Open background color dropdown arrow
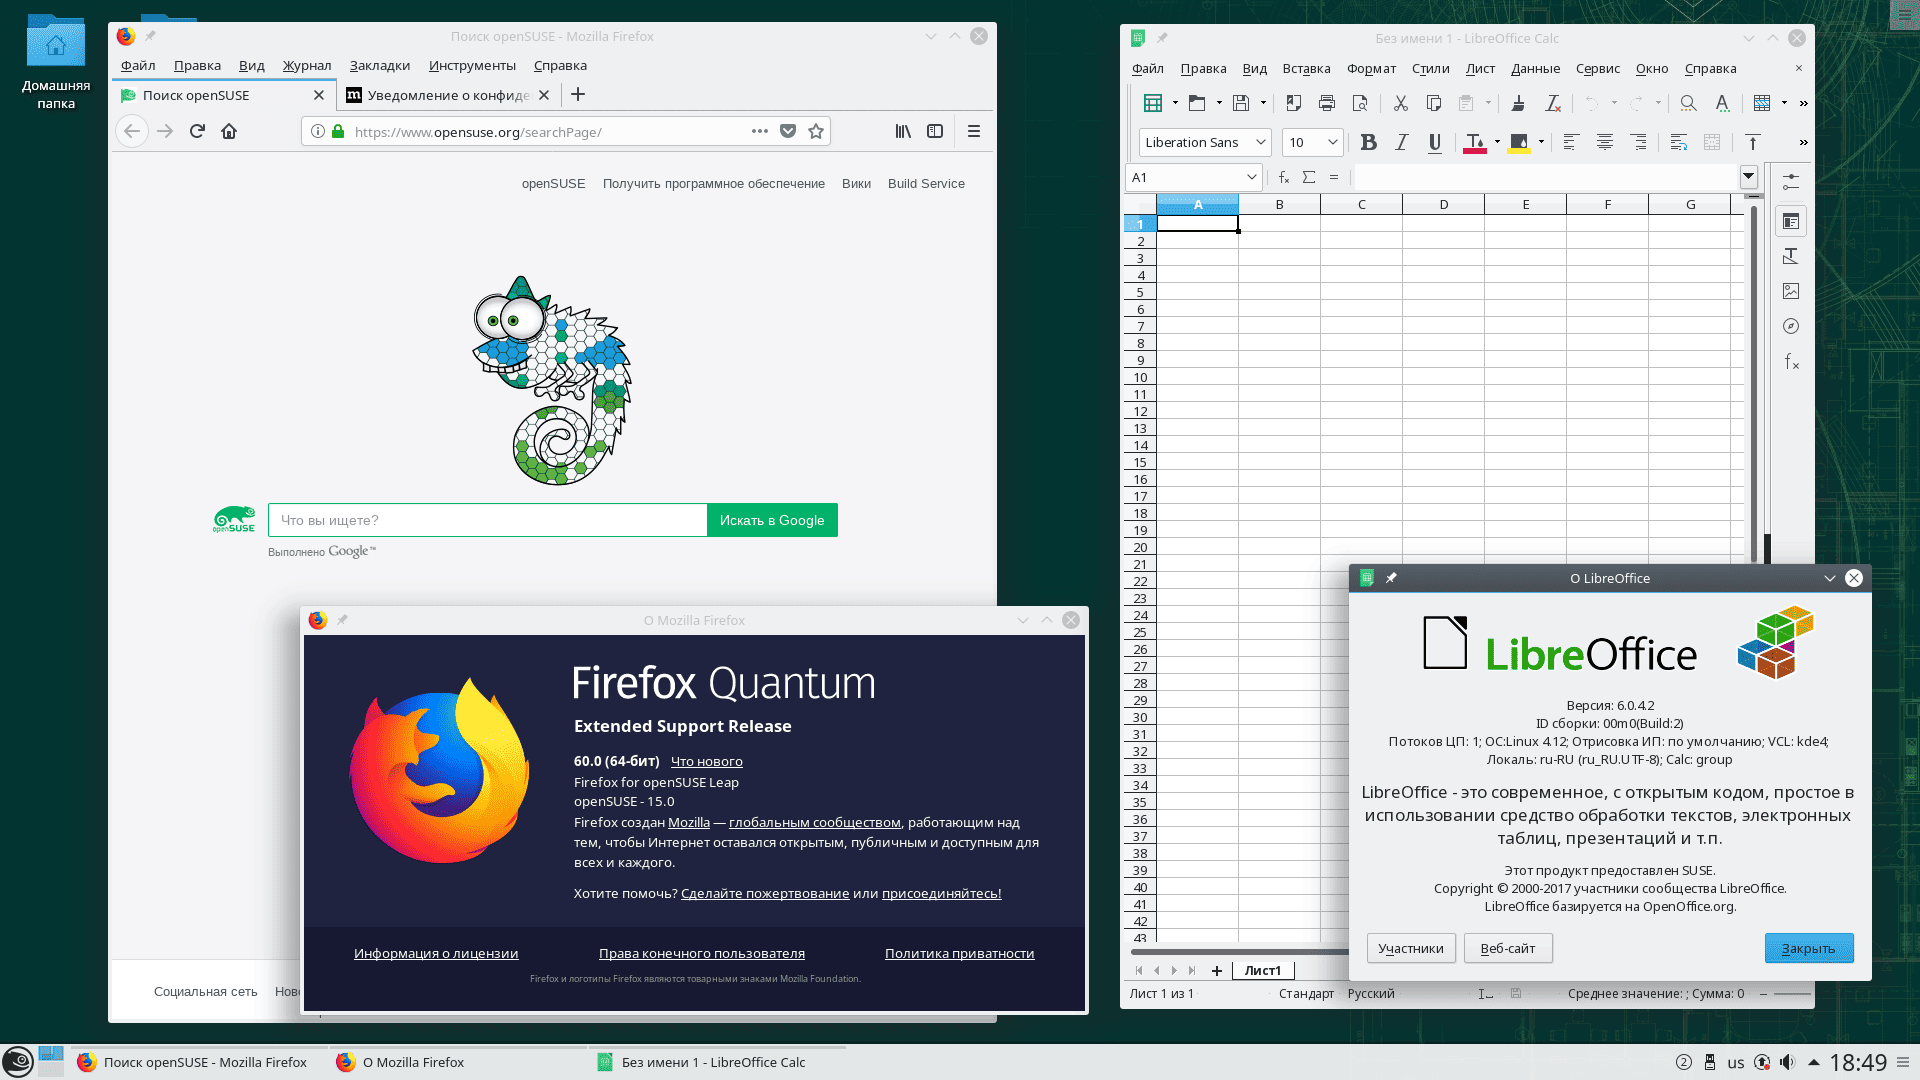This screenshot has height=1080, width=1920. [1541, 142]
